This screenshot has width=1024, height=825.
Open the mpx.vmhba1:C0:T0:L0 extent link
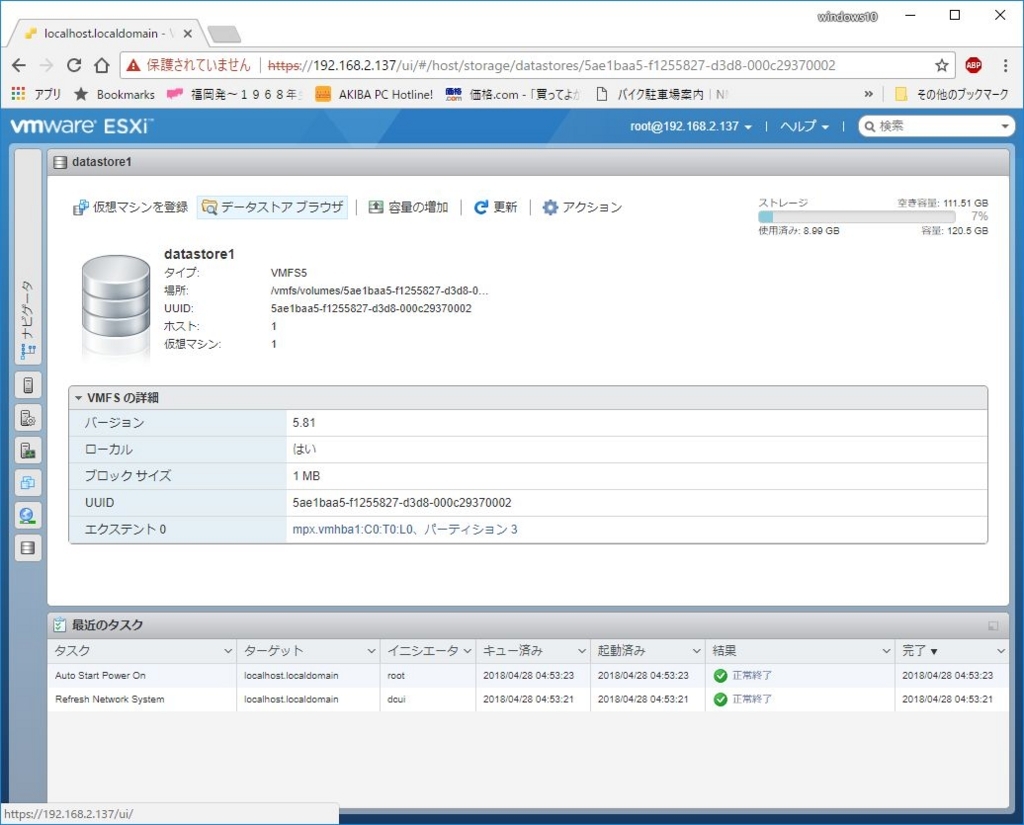coord(405,530)
